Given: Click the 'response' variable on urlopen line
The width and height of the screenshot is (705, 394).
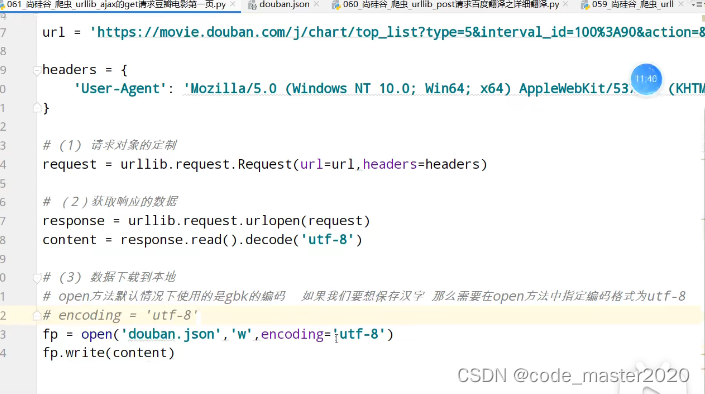Looking at the screenshot, I should [73, 221].
